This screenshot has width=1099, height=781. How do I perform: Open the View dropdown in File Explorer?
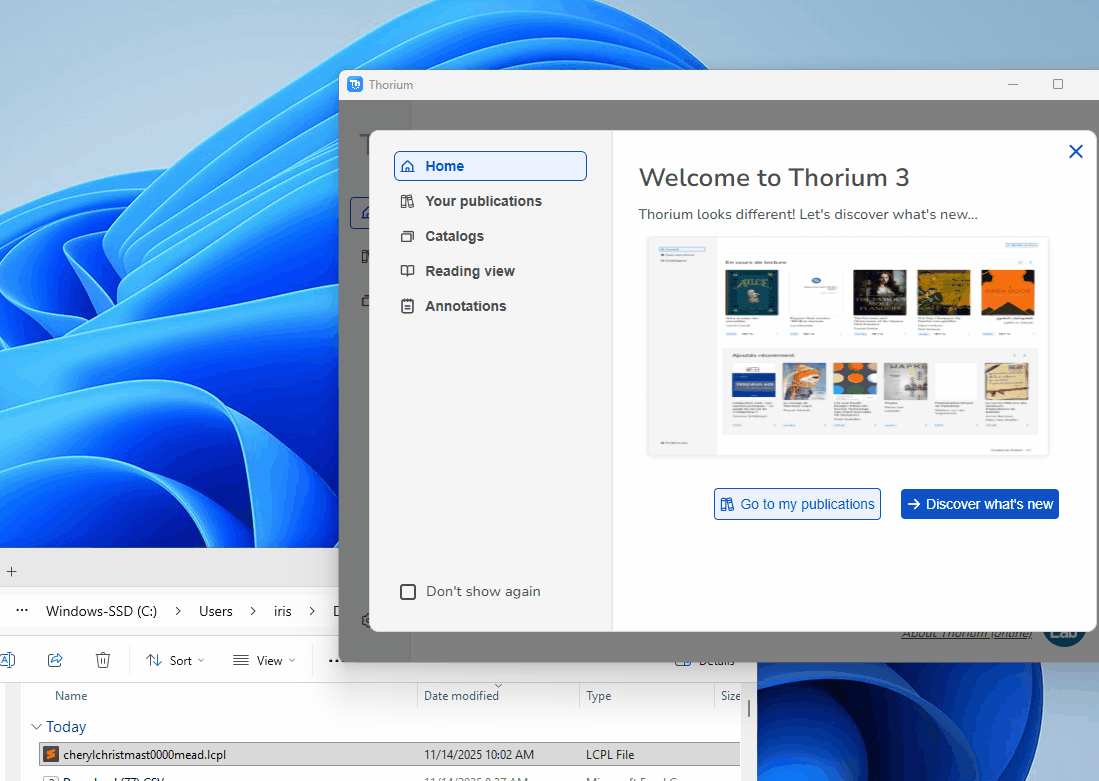264,660
